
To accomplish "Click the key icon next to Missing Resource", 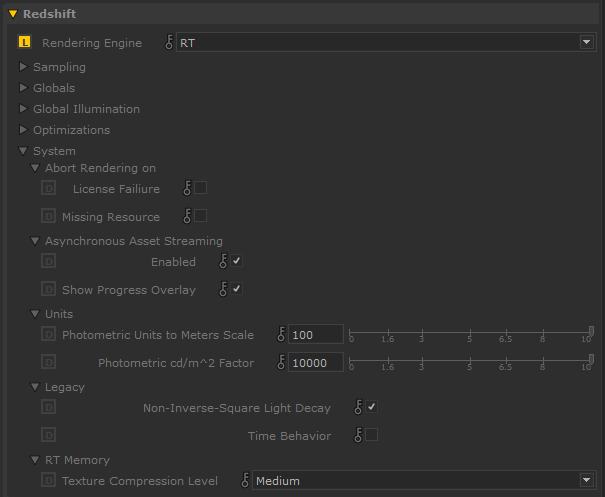I will tap(187, 216).
